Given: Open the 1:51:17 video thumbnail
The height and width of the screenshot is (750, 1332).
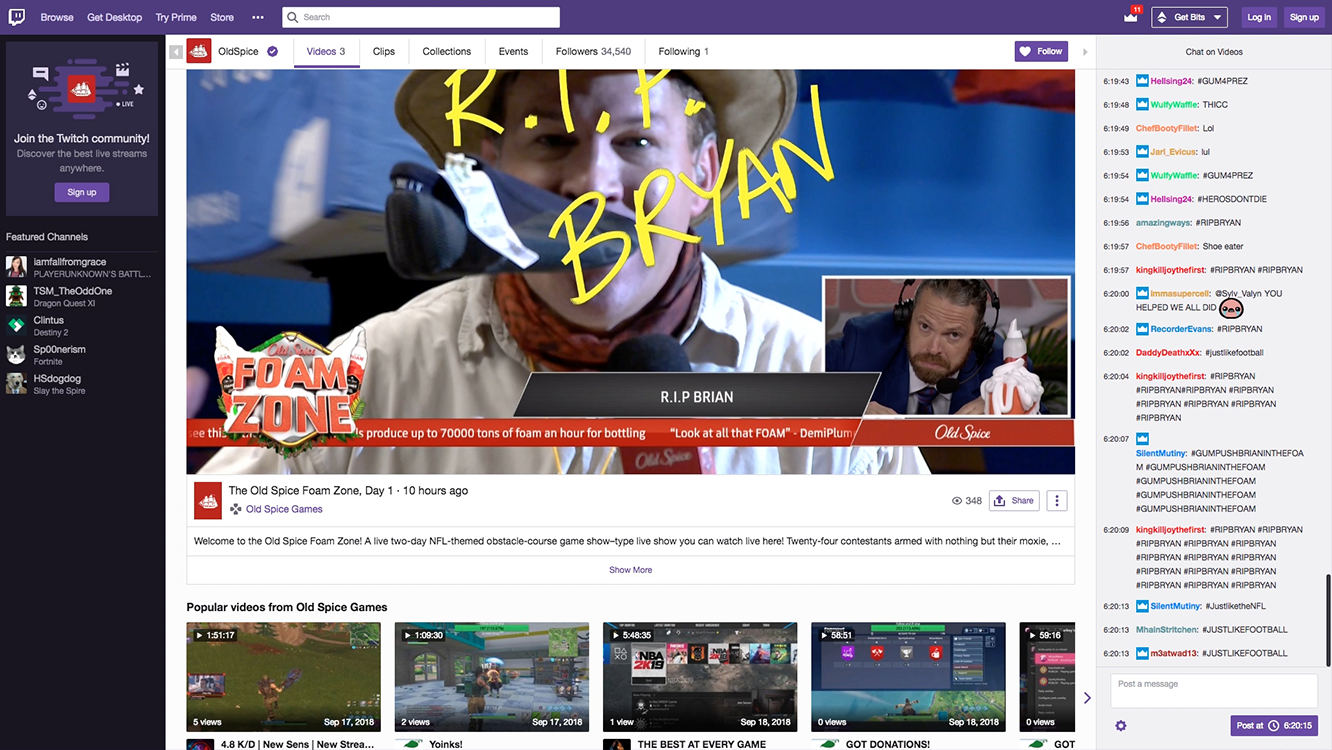Looking at the screenshot, I should (x=284, y=677).
